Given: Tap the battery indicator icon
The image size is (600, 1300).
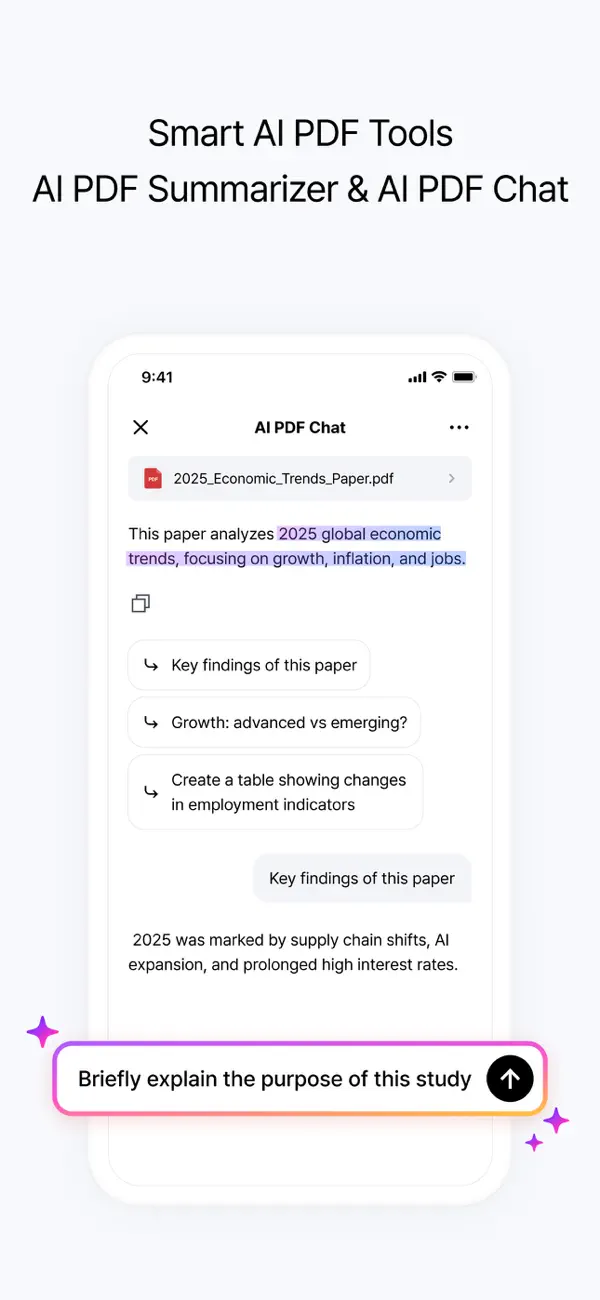Looking at the screenshot, I should coord(463,377).
